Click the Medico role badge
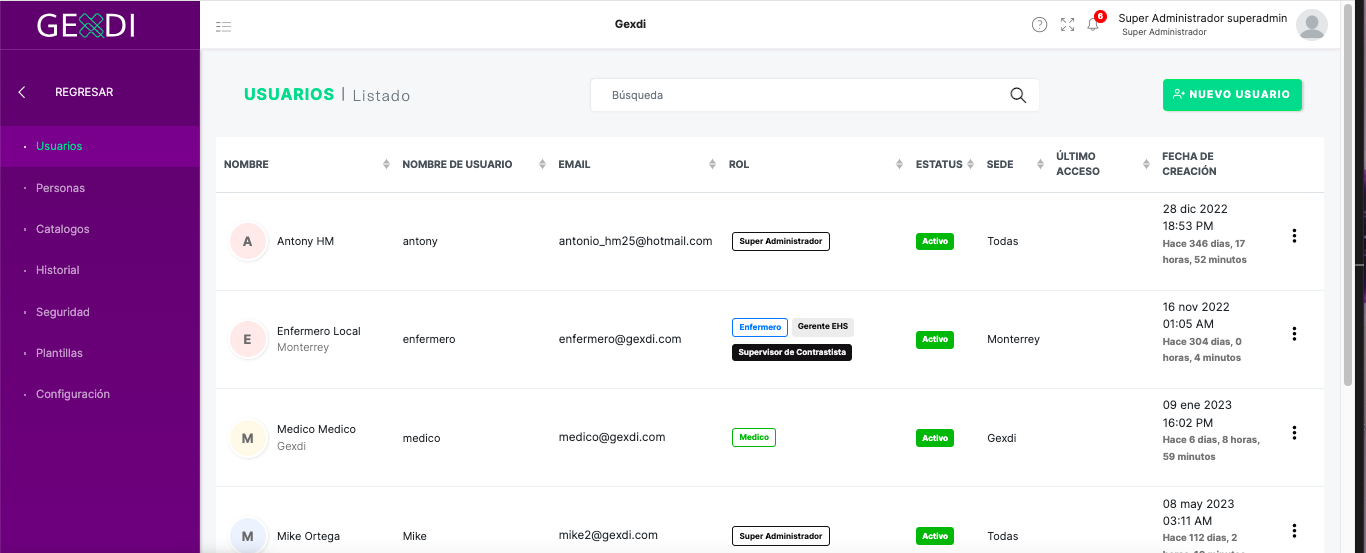The image size is (1366, 553). (x=754, y=437)
